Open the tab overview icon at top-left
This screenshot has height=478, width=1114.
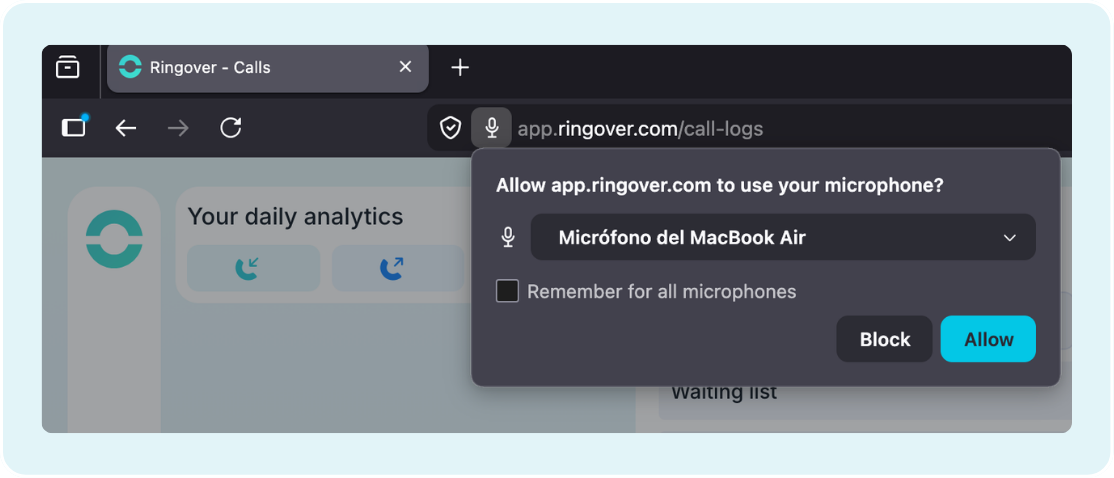[68, 67]
